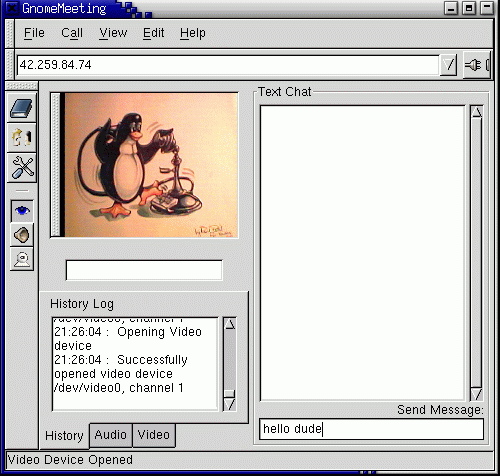Click the connect plug icon button

click(x=477, y=65)
